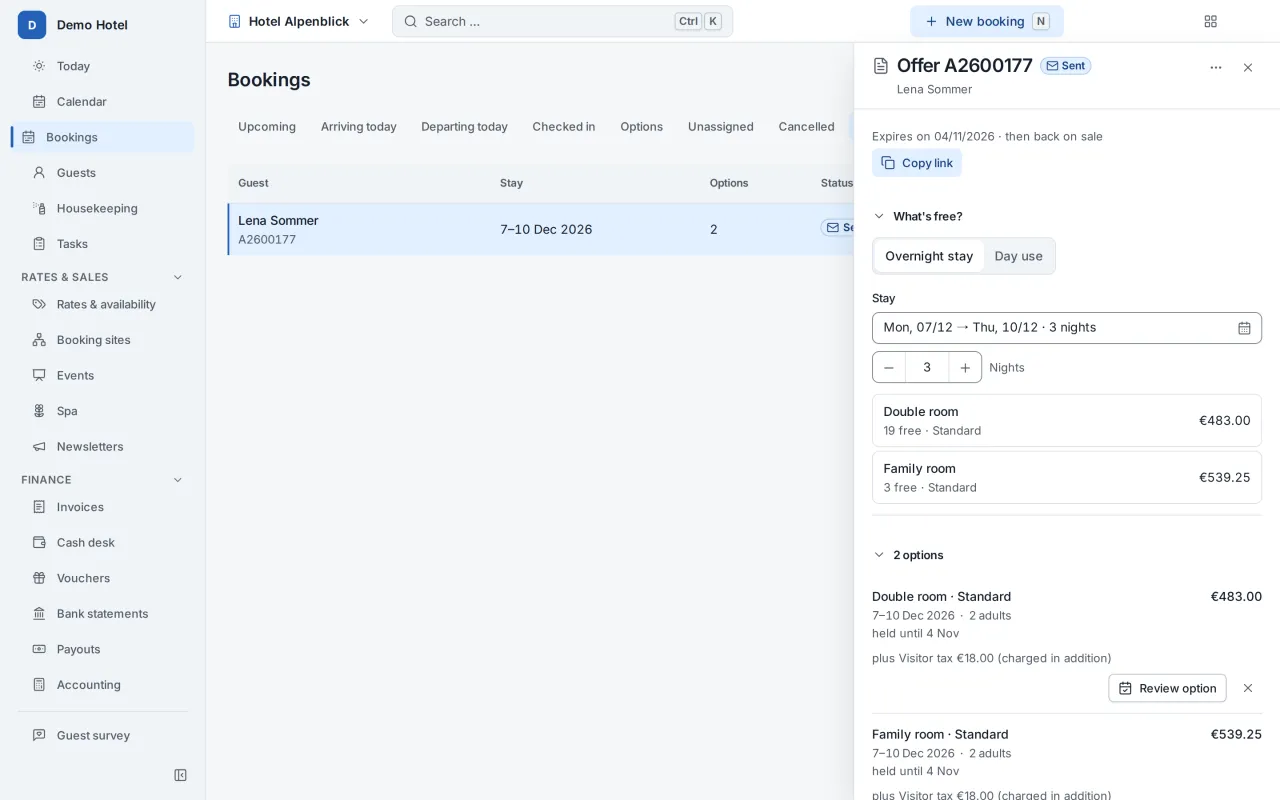Select the Lena Sommer booking row
Viewport: 1280px width, 800px height.
pos(541,229)
